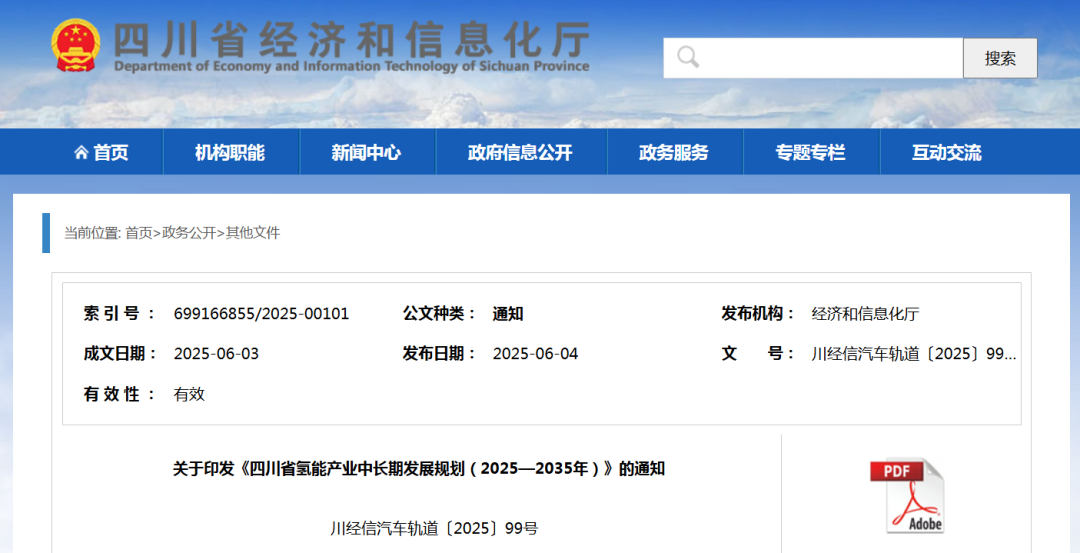Click the truncated 文号 value in table

[913, 354]
